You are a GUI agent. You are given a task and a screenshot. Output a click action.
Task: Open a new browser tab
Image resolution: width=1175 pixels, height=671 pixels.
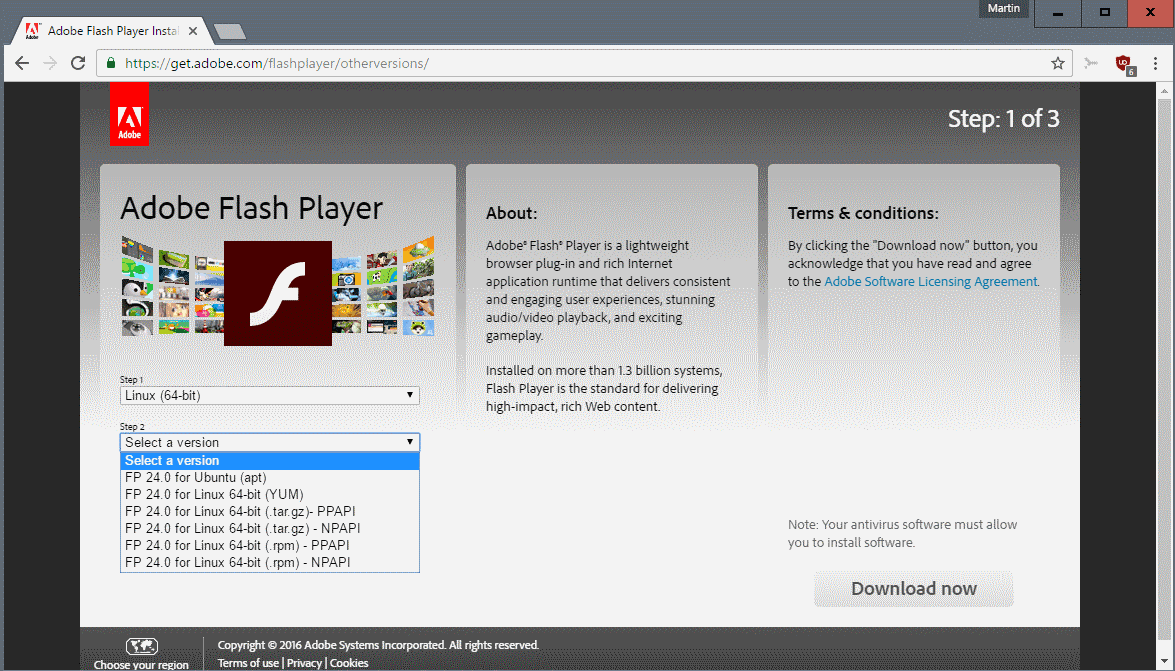(230, 30)
